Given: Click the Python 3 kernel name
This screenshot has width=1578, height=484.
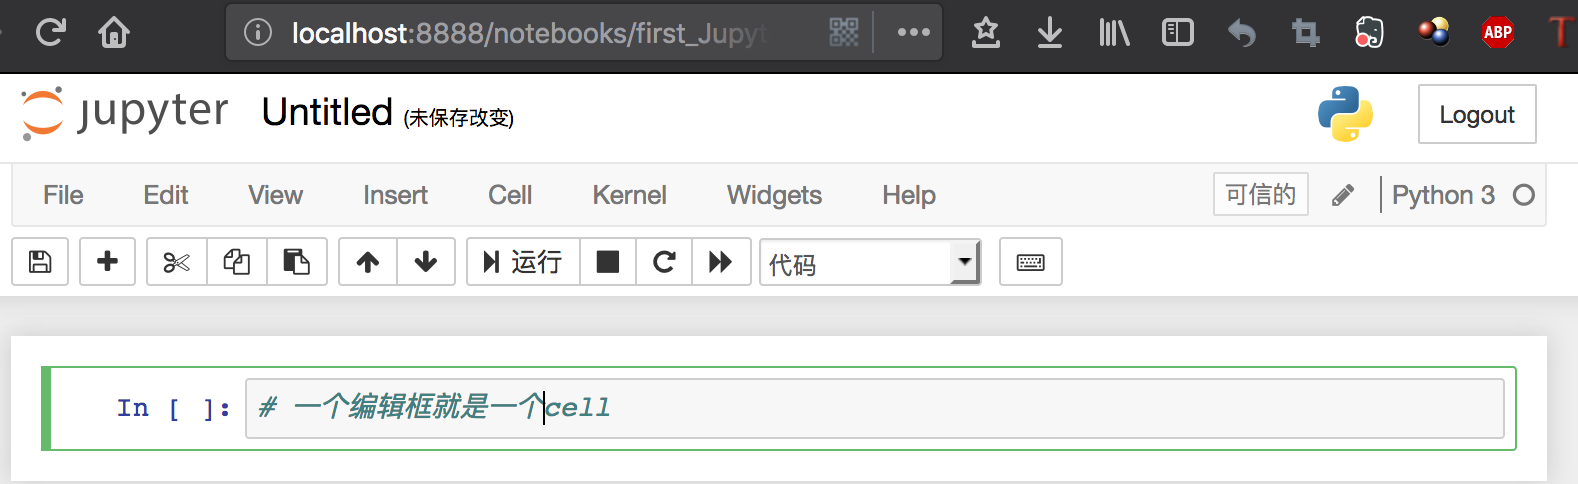Looking at the screenshot, I should tap(1443, 195).
